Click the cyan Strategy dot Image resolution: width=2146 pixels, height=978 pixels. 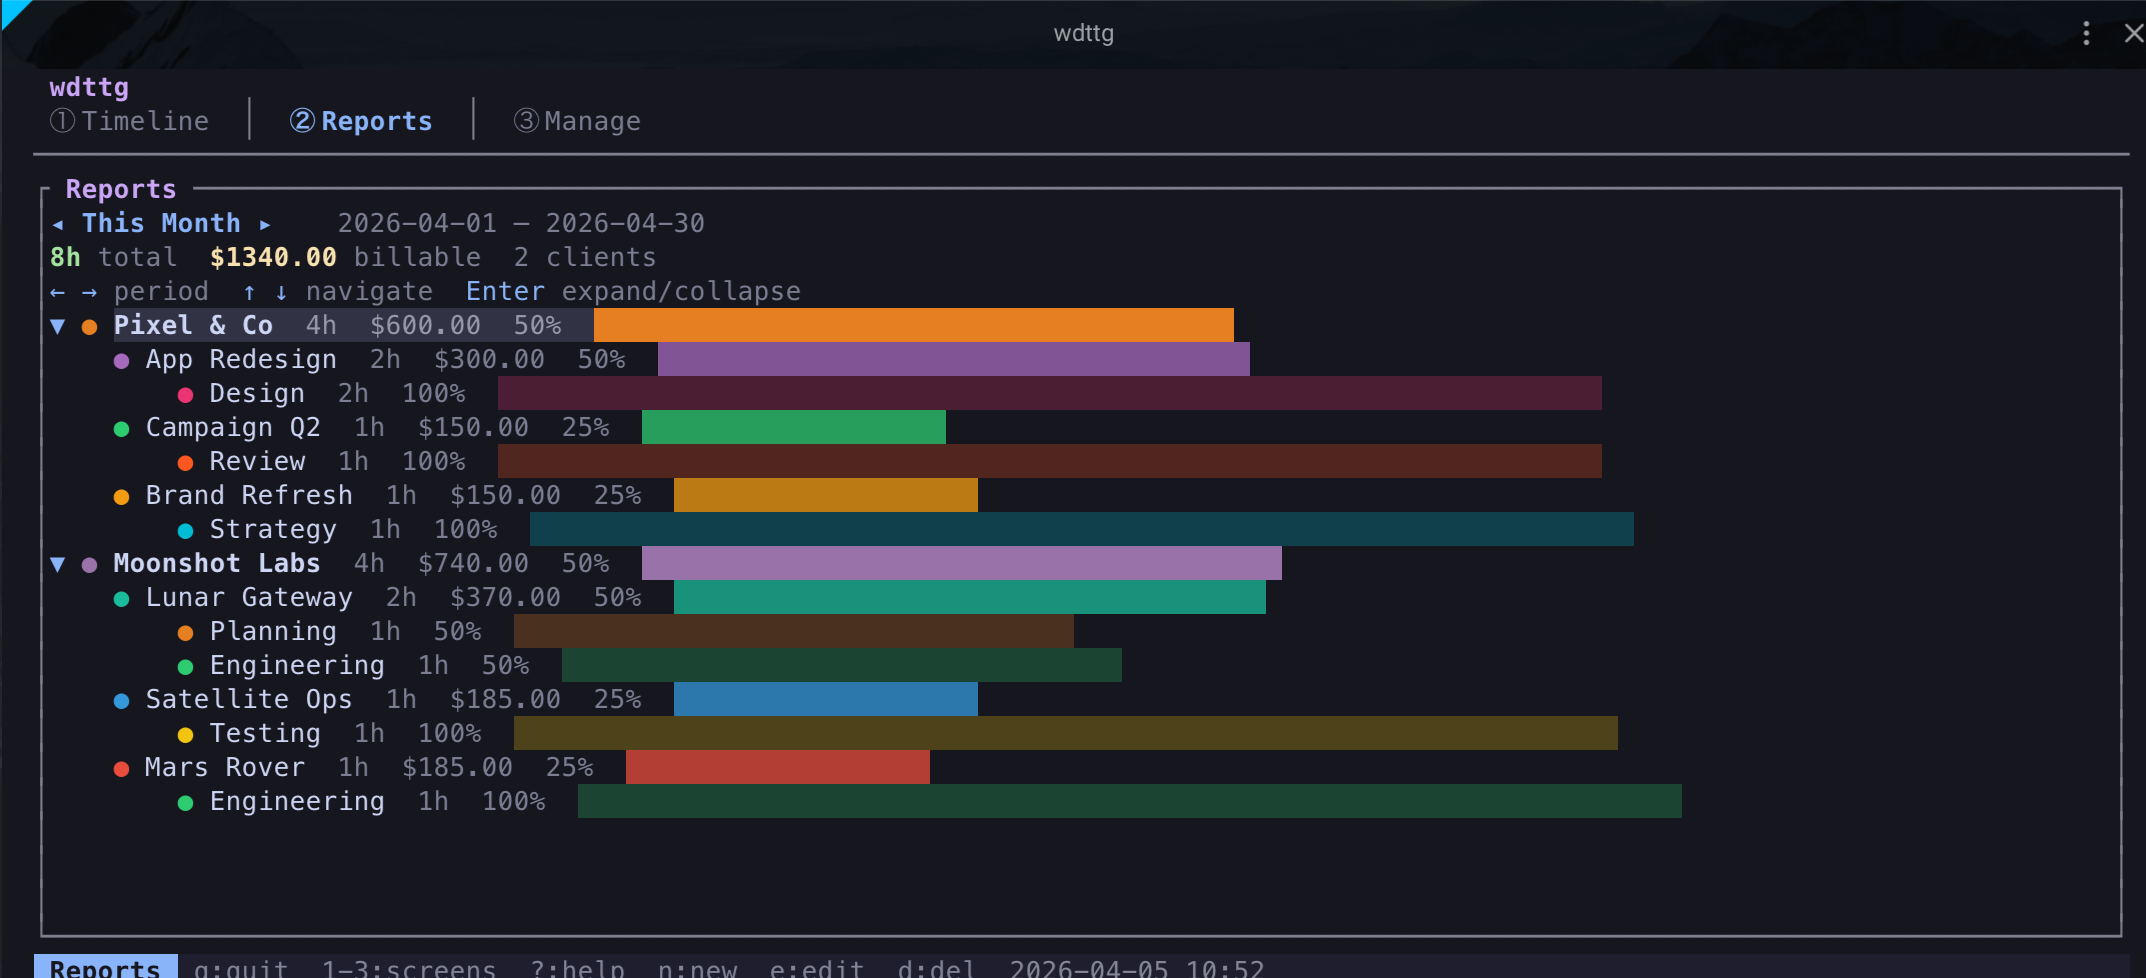pyautogui.click(x=185, y=531)
